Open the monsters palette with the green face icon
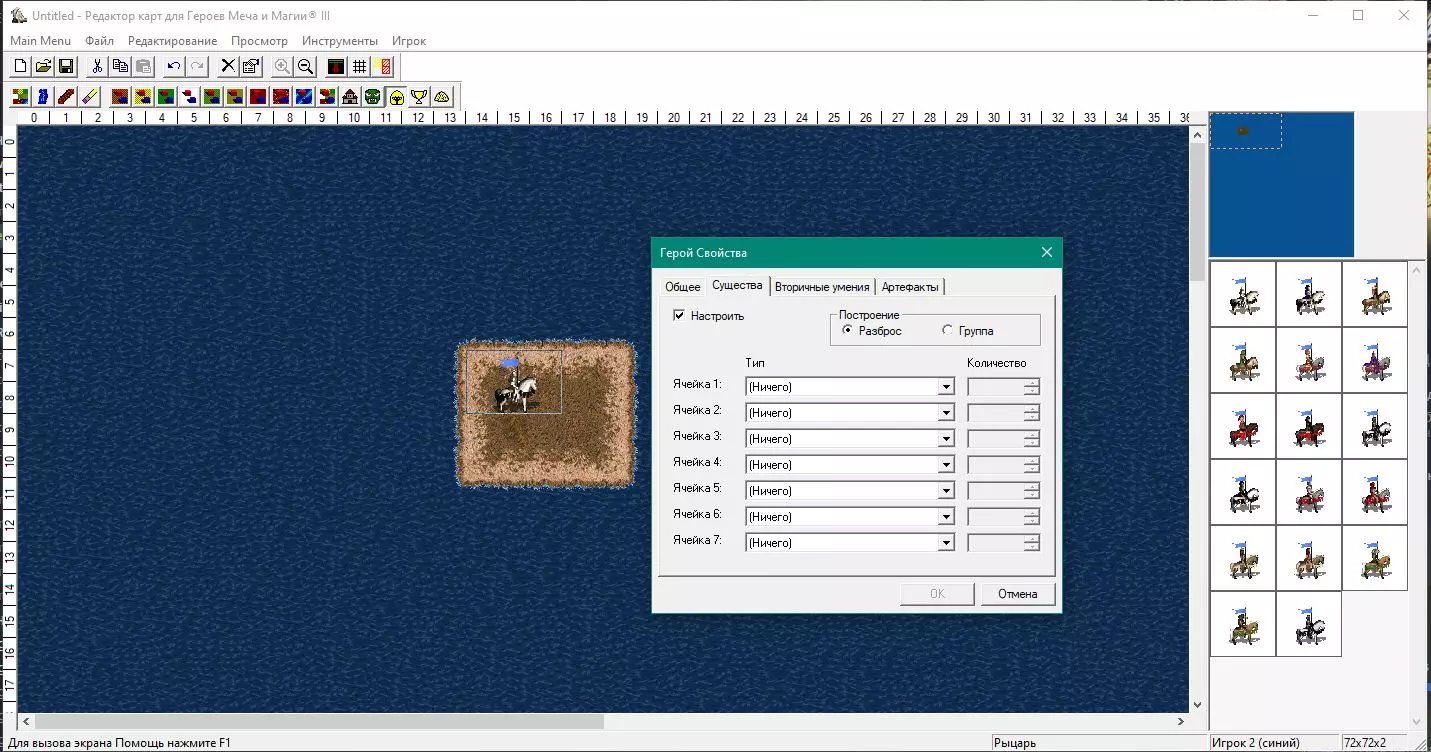The image size is (1431, 752). [x=373, y=97]
